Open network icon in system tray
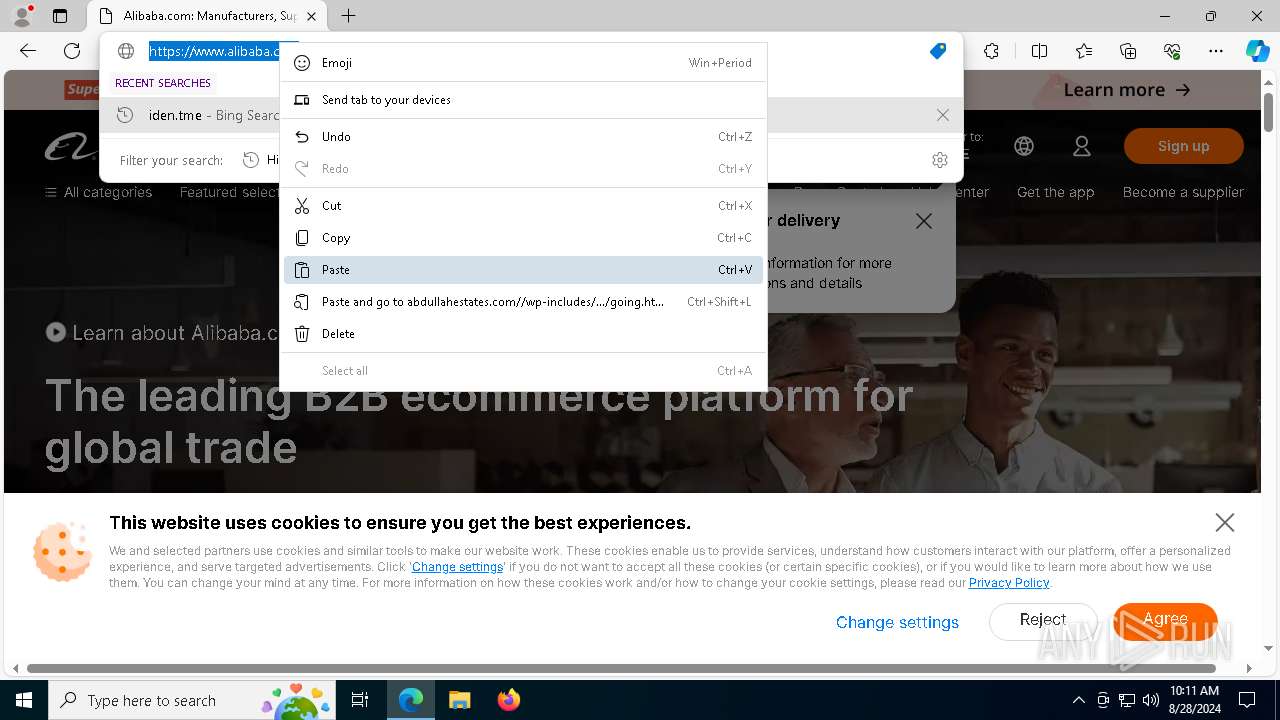Image resolution: width=1280 pixels, height=720 pixels. coord(1127,700)
